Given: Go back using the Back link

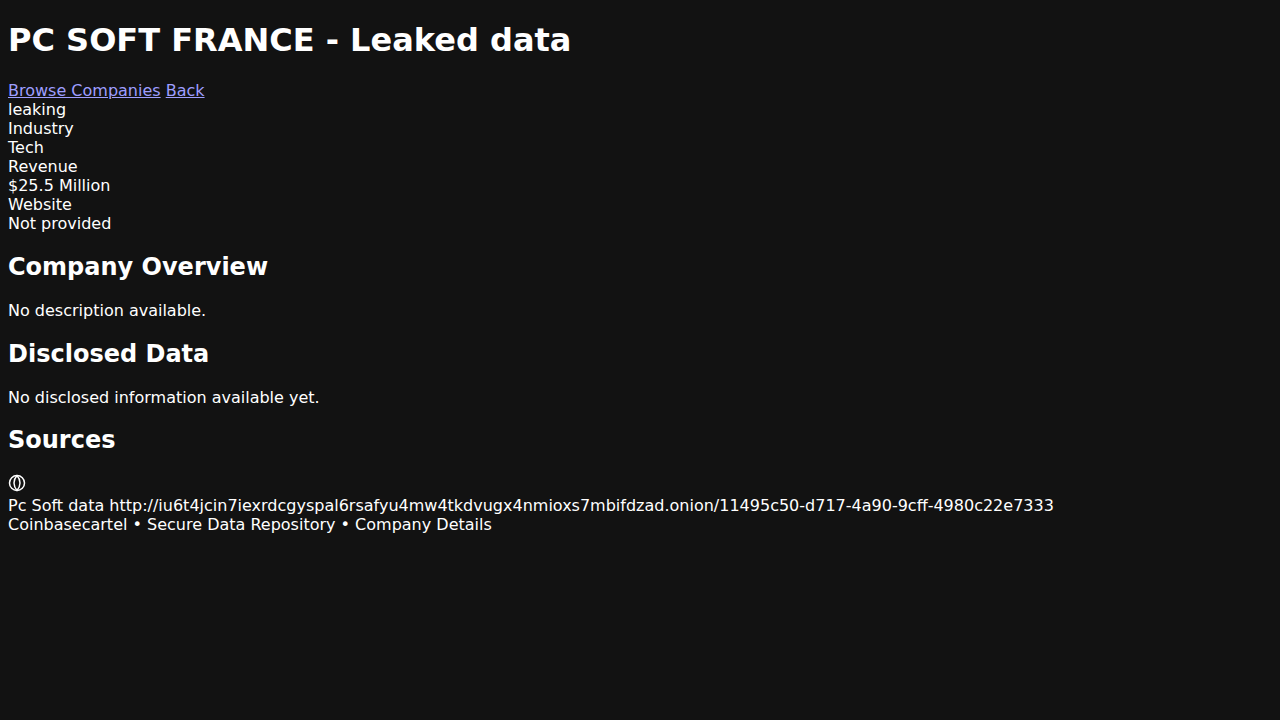Looking at the screenshot, I should (185, 90).
